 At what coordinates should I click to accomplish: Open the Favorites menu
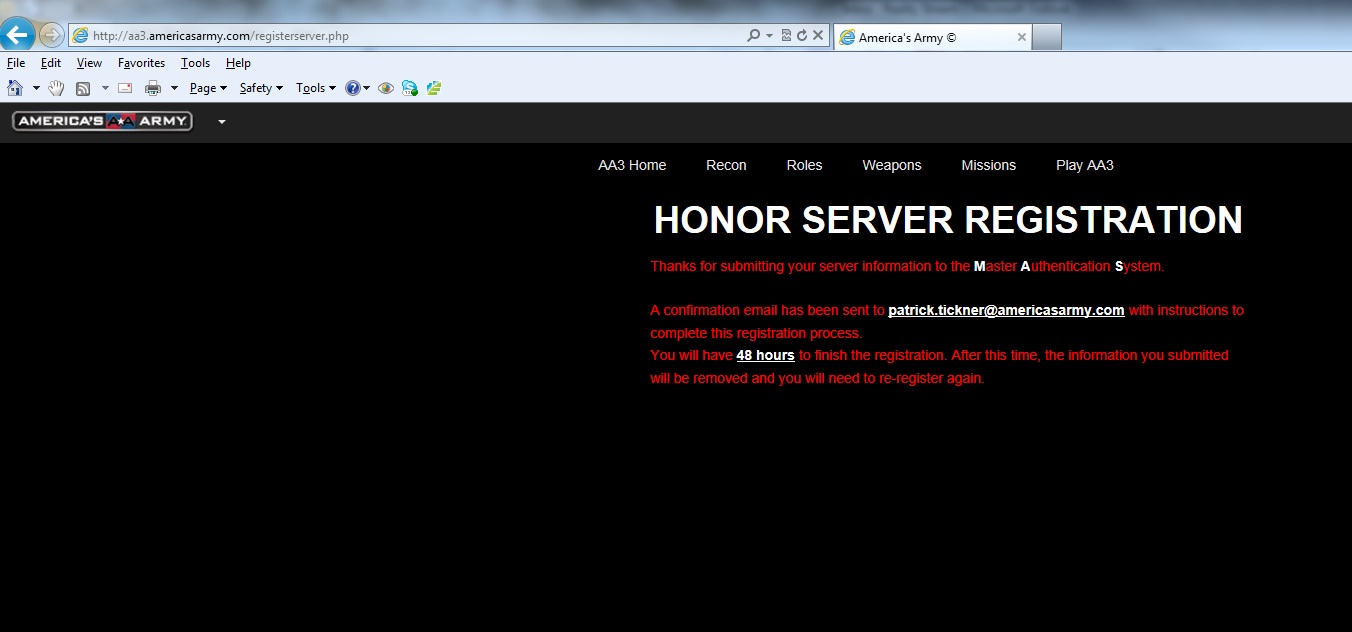141,63
